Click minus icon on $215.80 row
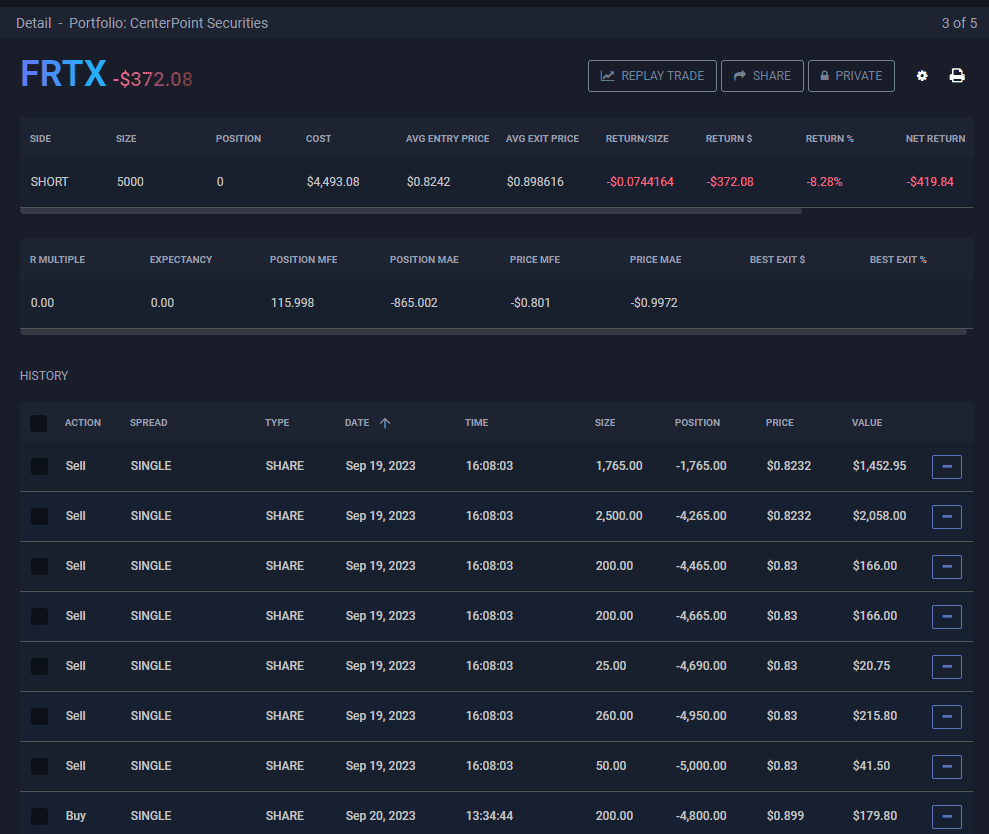This screenshot has height=834, width=989. pos(946,716)
